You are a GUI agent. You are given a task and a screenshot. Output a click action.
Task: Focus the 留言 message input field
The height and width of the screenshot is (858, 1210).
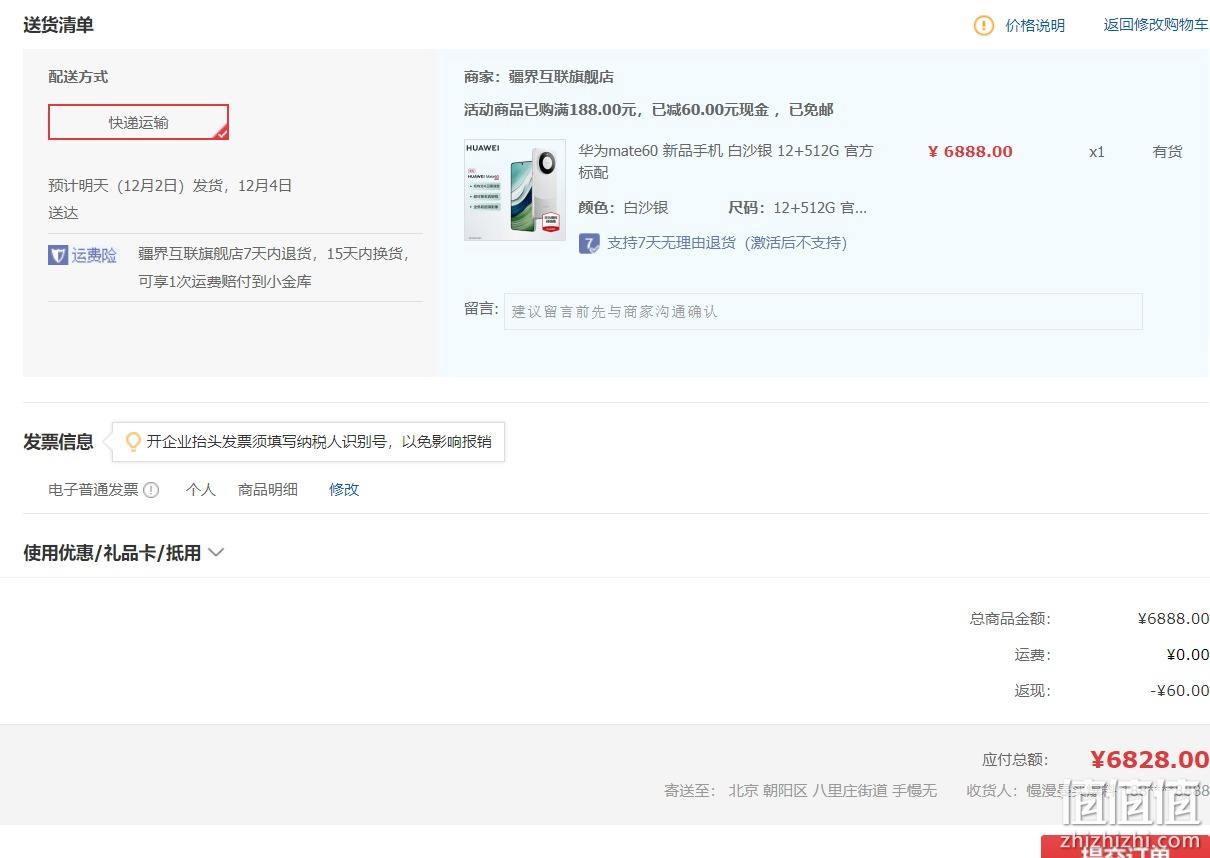[x=823, y=311]
